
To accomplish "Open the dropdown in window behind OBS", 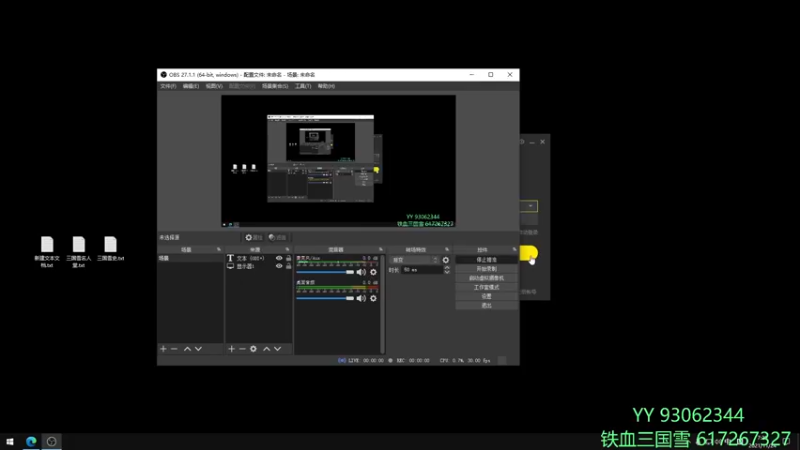I will point(531,206).
